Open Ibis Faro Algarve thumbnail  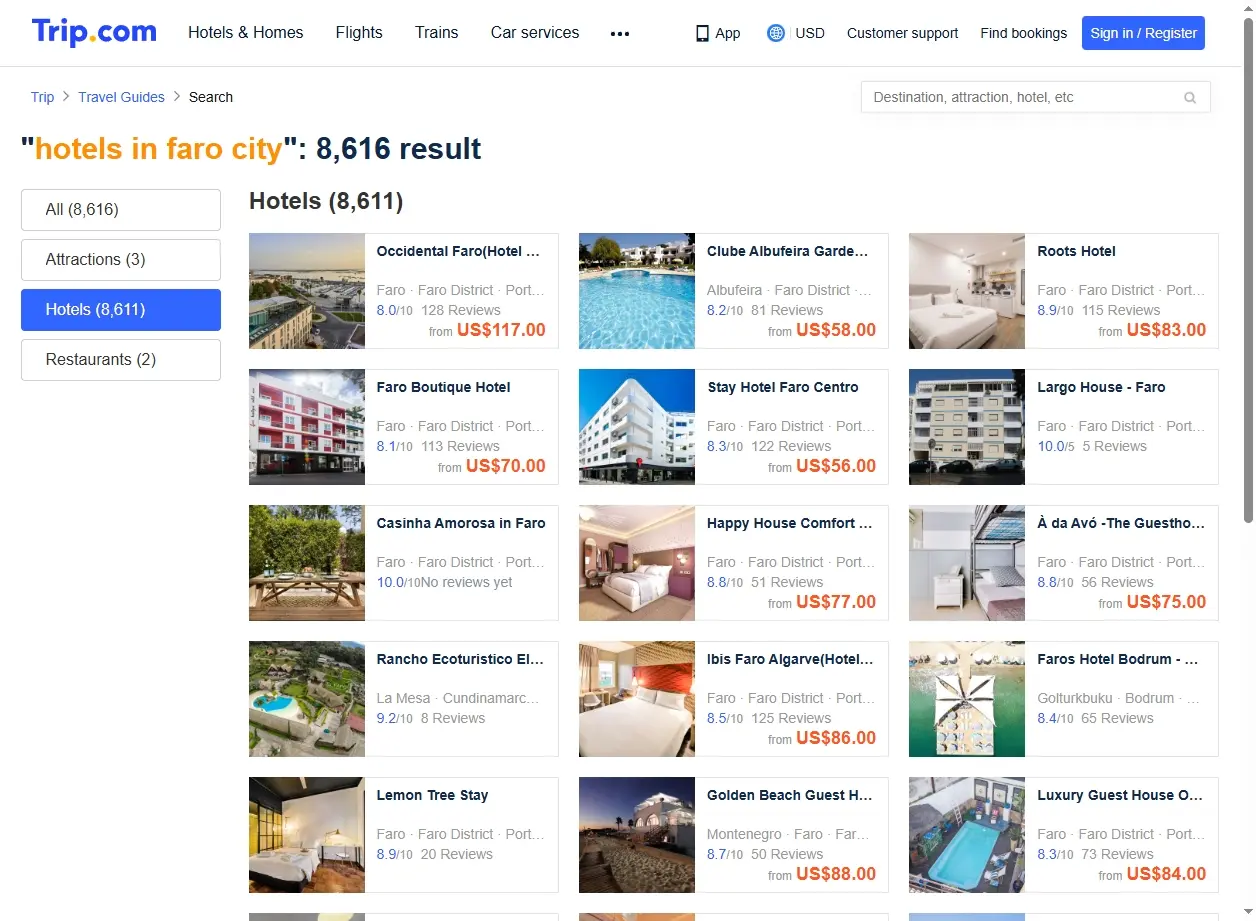pyautogui.click(x=637, y=699)
